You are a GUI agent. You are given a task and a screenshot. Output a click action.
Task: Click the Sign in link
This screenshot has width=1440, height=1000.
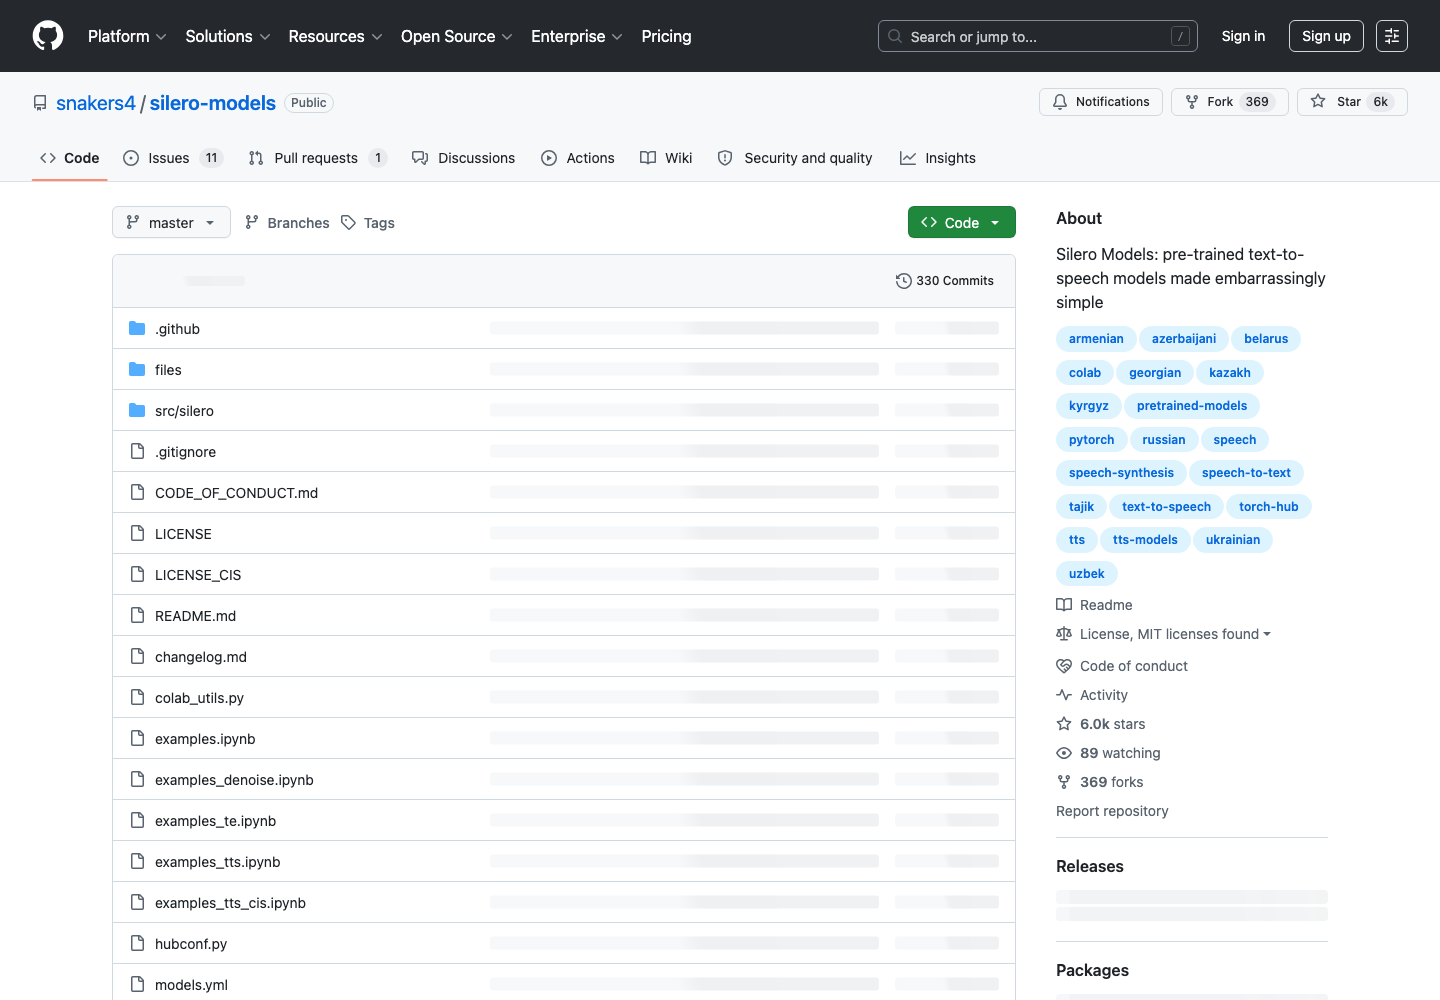click(x=1243, y=36)
